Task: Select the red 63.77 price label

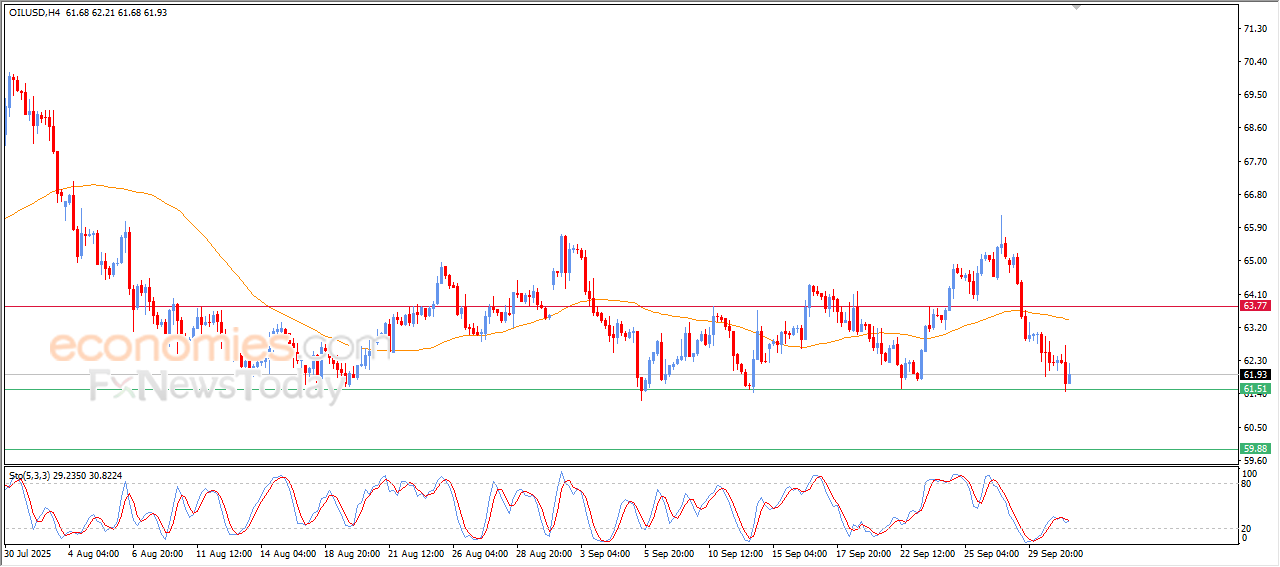Action: pyautogui.click(x=1254, y=306)
